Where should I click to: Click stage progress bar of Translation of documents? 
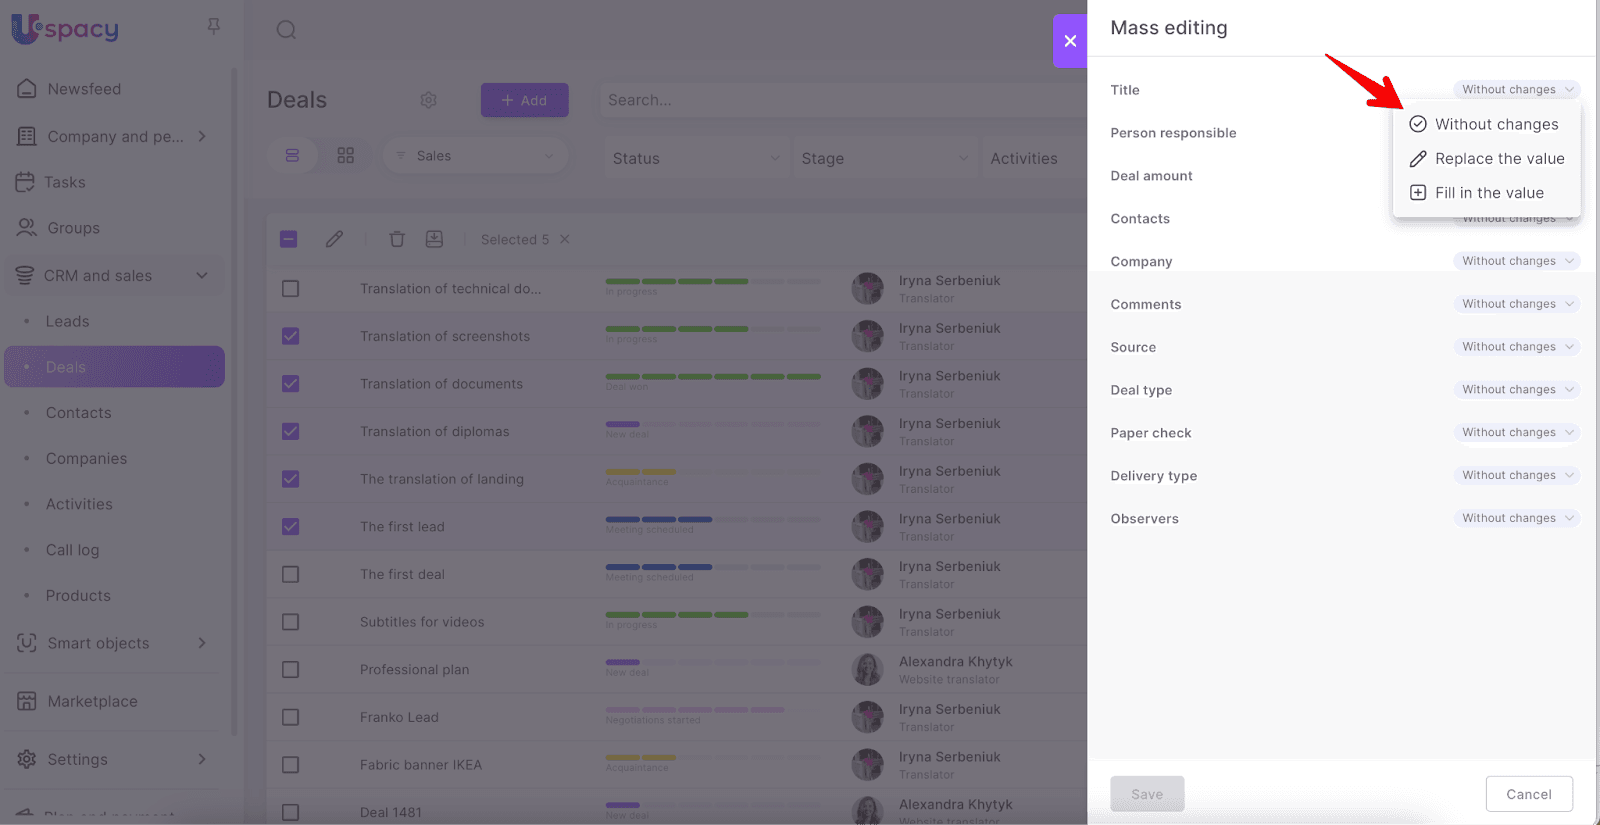713,377
